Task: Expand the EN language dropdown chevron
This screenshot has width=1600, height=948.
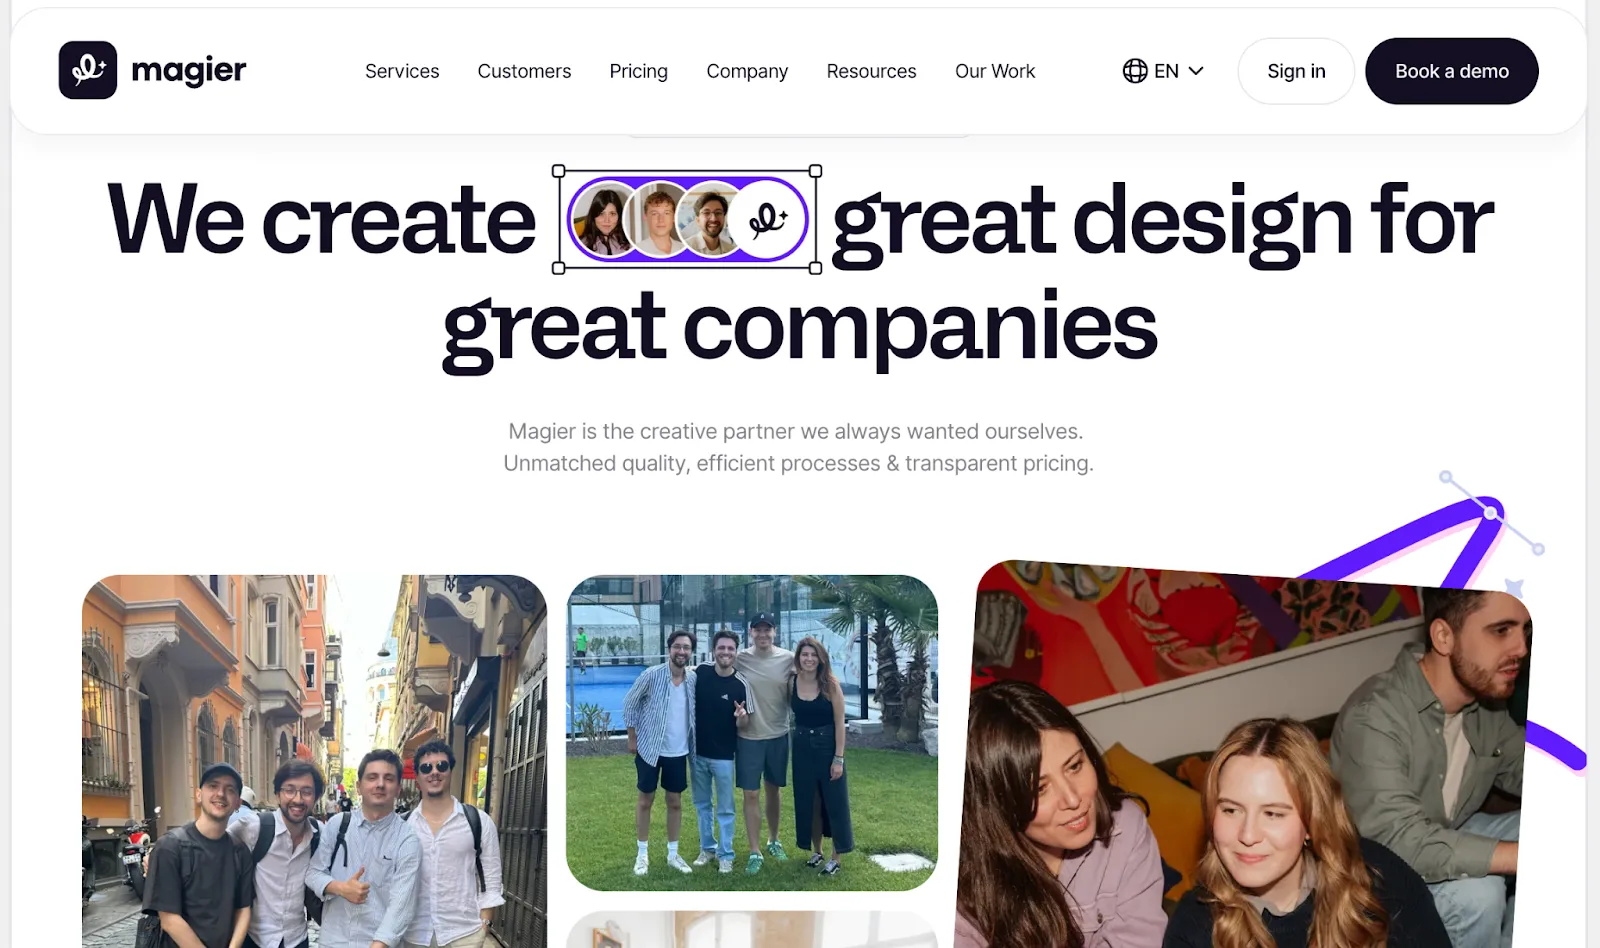Action: [1196, 71]
